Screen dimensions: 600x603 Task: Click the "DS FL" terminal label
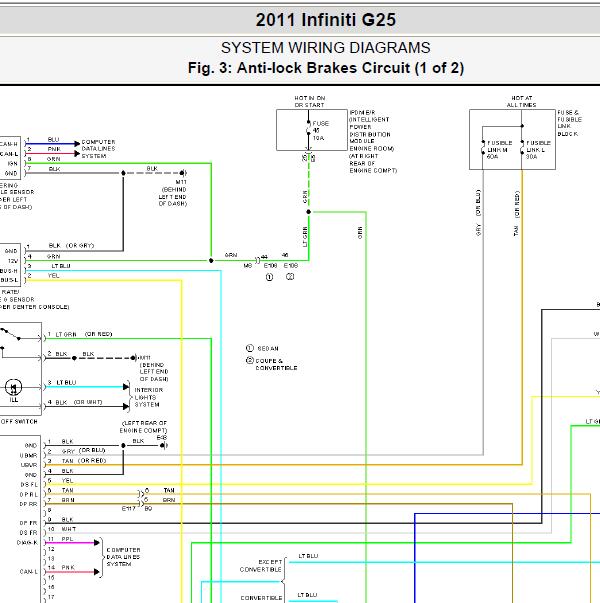[29, 485]
